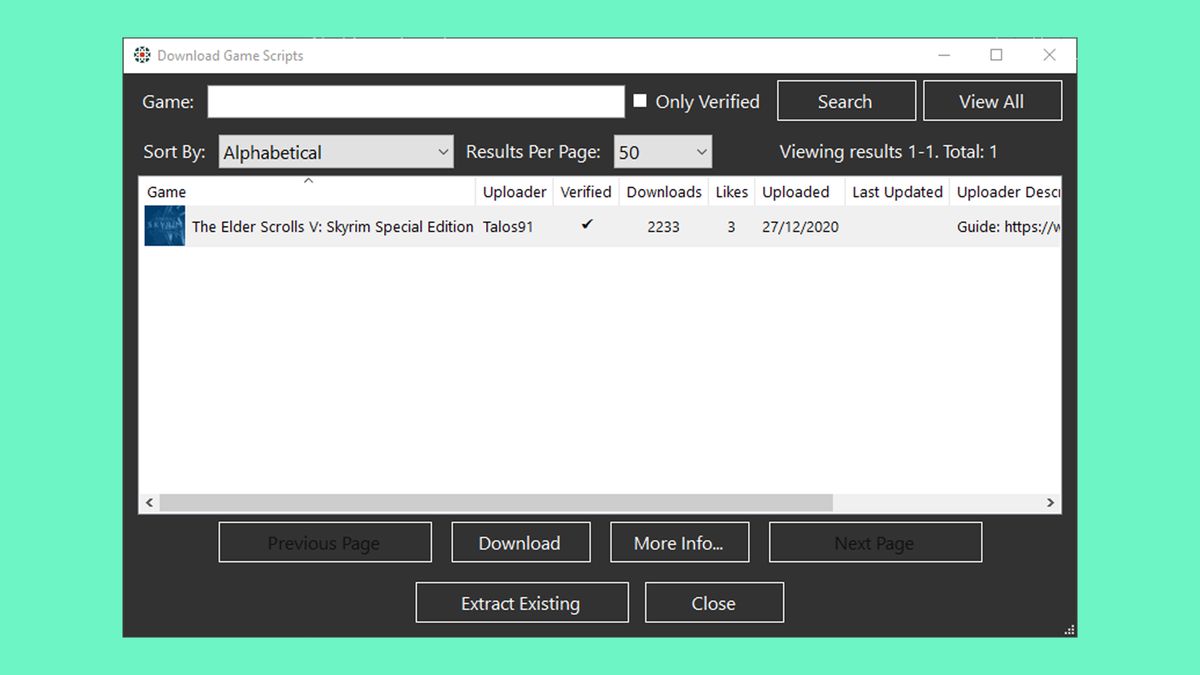Click the window resize grip corner
The width and height of the screenshot is (1200, 675).
coord(1070,630)
